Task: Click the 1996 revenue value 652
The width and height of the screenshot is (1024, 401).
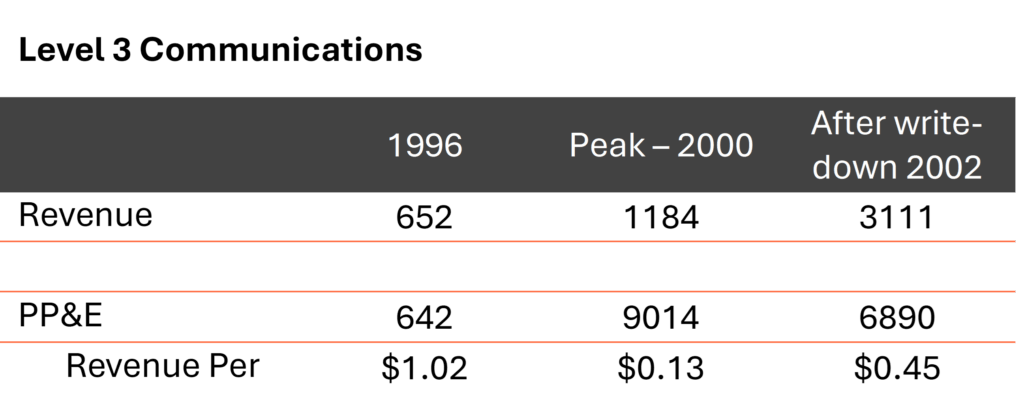Action: pos(425,218)
